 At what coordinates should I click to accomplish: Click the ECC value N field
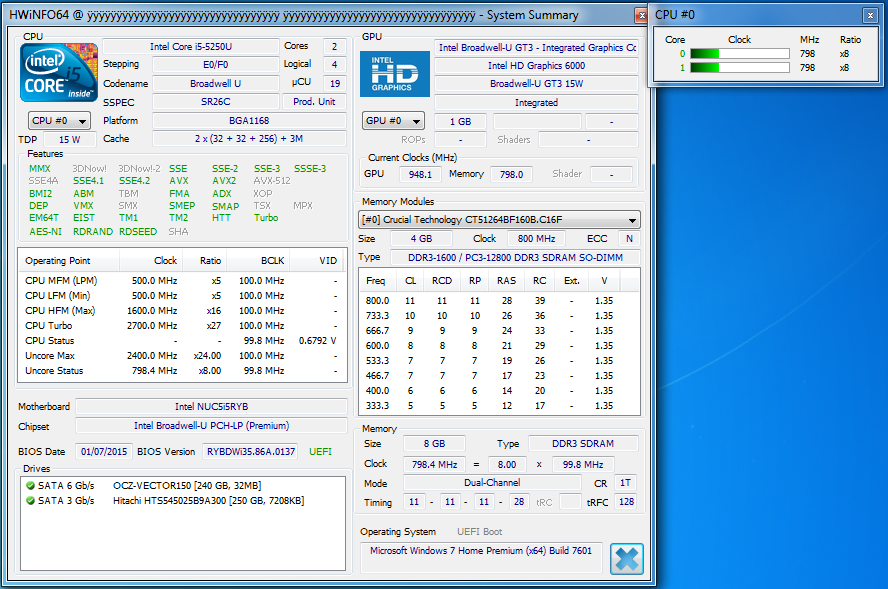[x=629, y=239]
